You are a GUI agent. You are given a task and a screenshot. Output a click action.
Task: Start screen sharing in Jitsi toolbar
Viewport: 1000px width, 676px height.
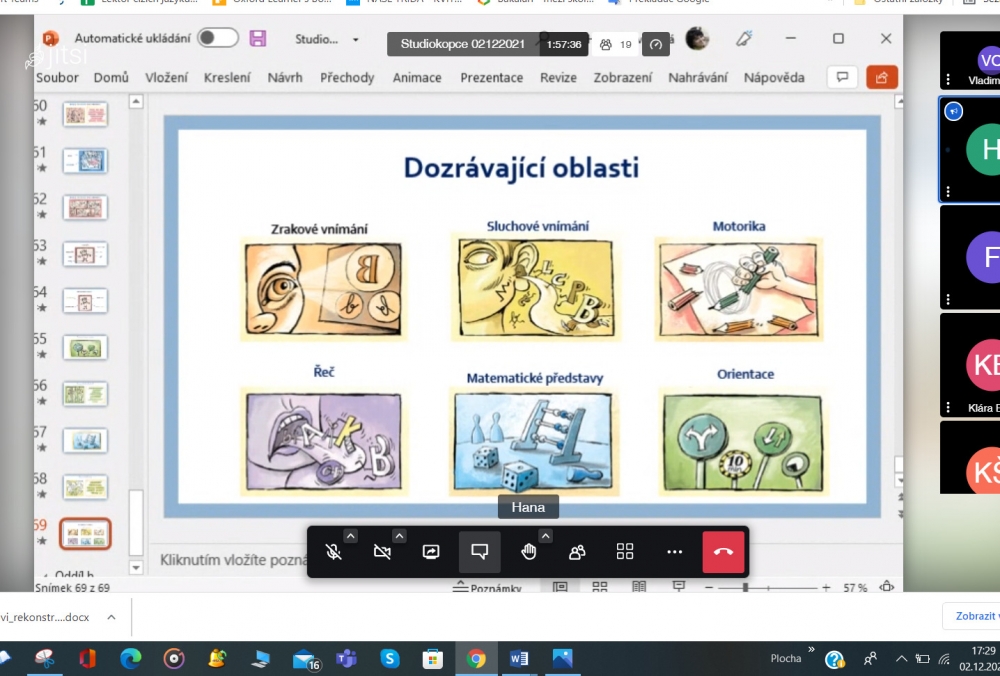431,552
